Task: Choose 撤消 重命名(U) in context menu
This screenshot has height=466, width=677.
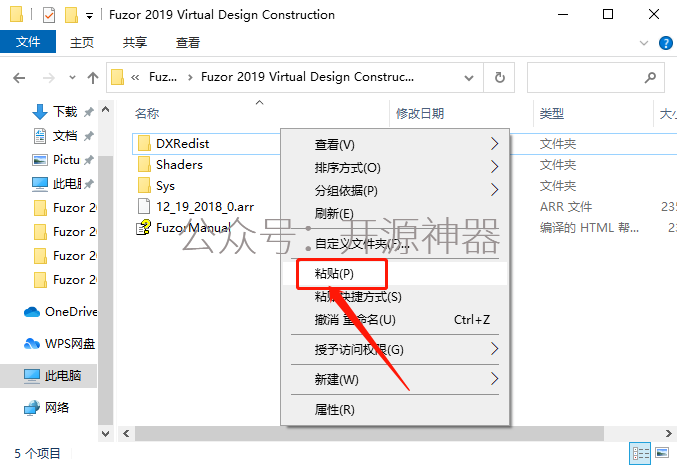Action: [395, 320]
